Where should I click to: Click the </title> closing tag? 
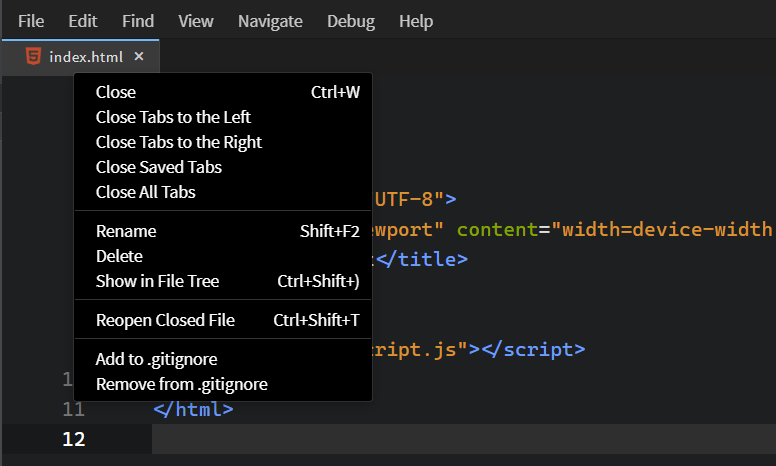(422, 259)
